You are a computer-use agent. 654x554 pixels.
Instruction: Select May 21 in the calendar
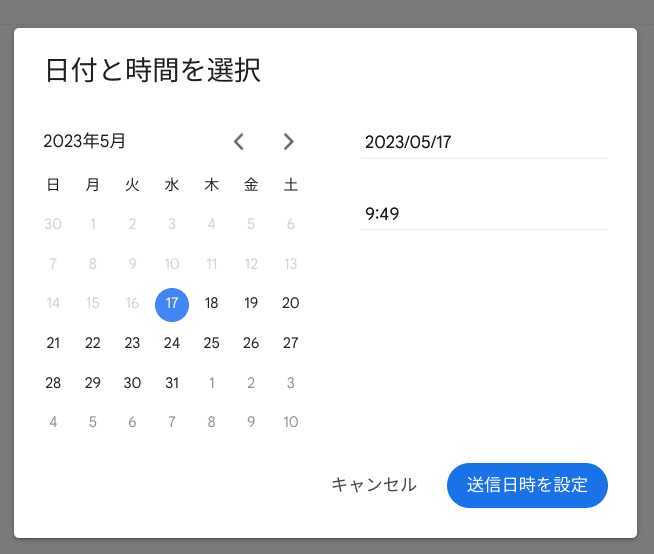(x=53, y=343)
